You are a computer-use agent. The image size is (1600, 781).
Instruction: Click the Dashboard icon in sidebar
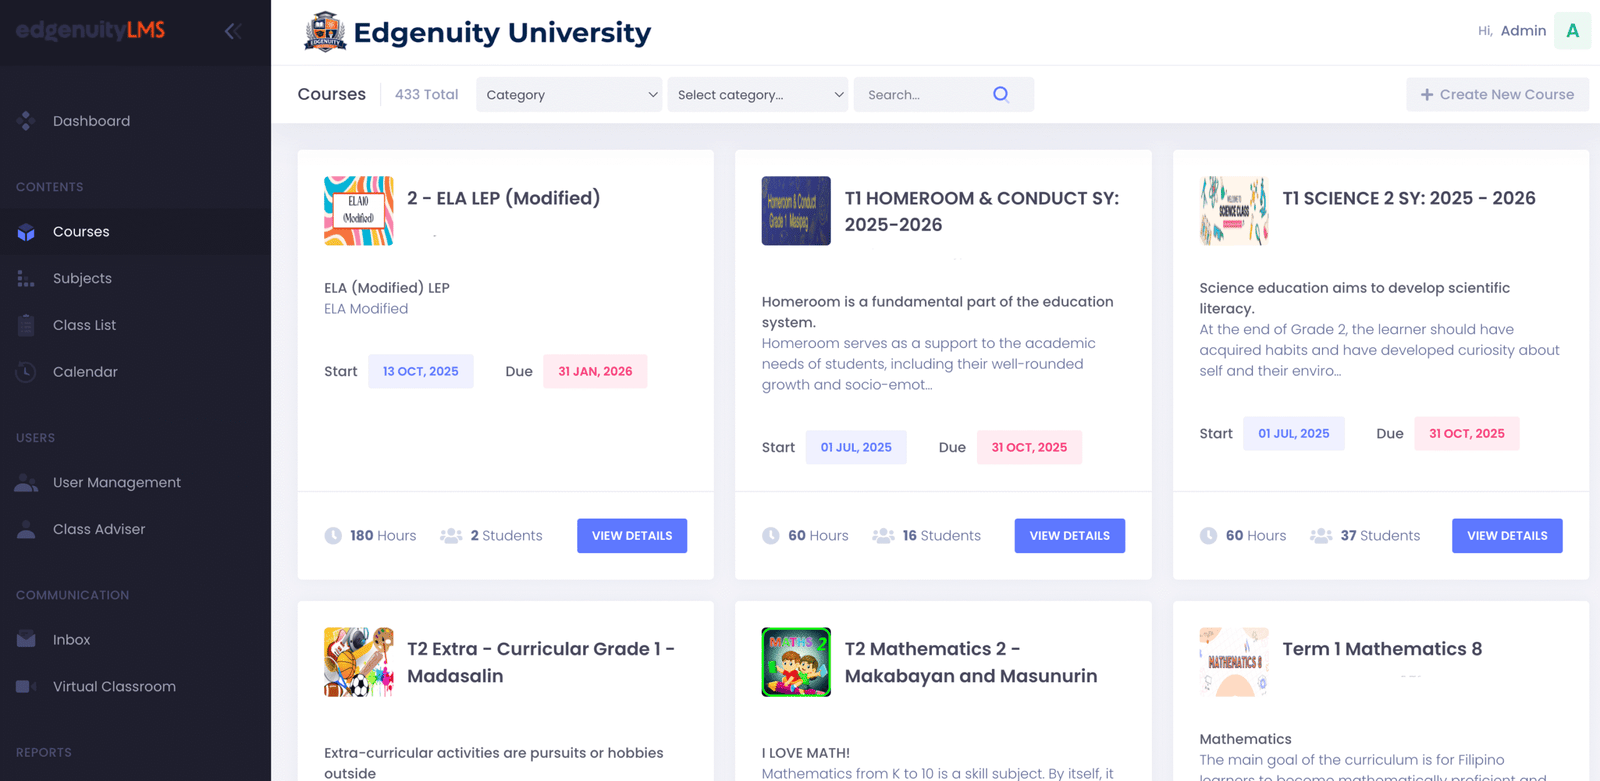coord(27,121)
